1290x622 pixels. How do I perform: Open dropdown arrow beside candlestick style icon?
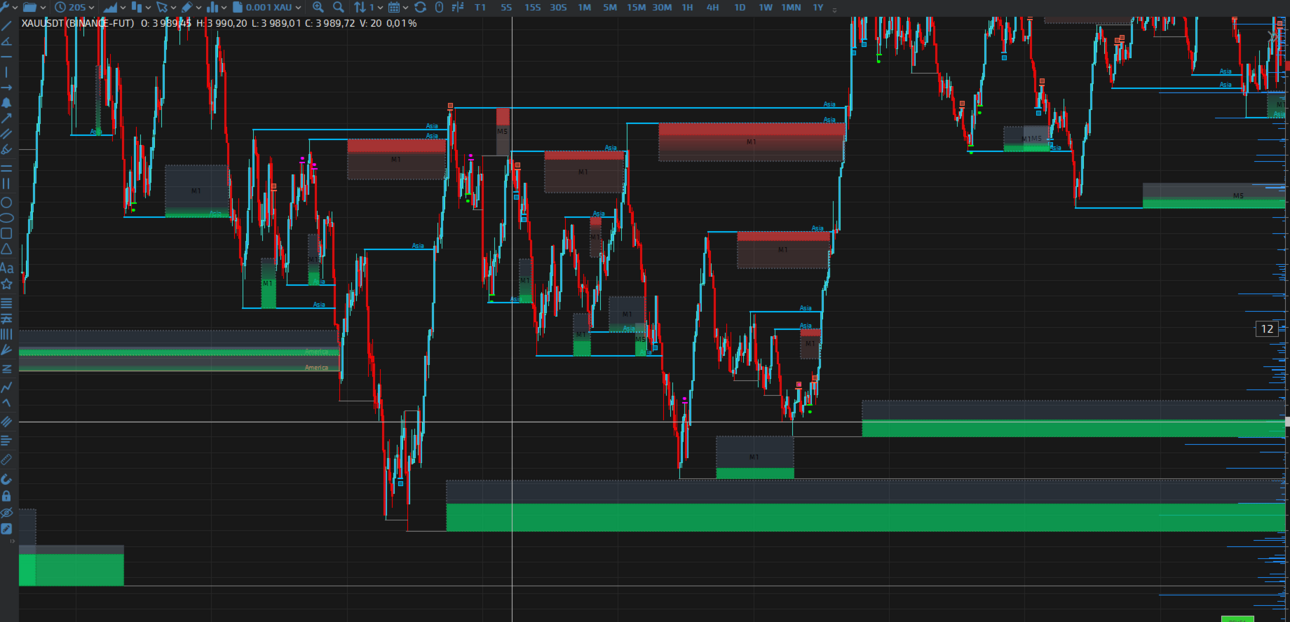149,7
